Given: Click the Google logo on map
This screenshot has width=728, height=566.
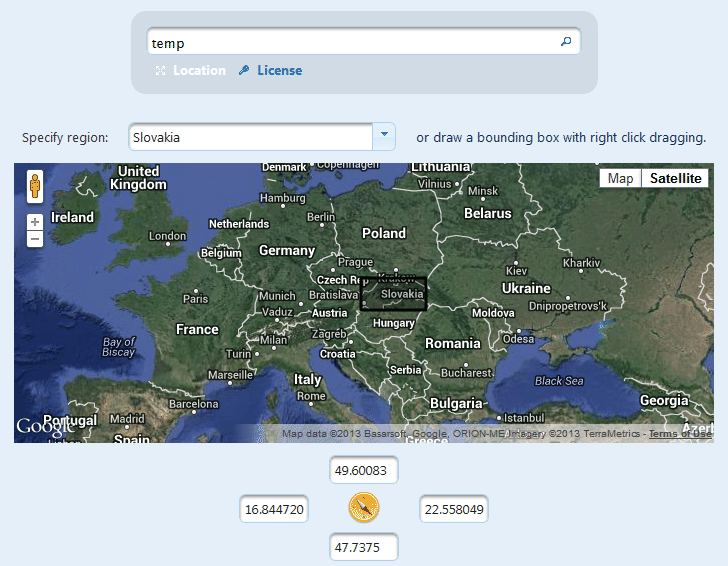Looking at the screenshot, I should coord(45,427).
